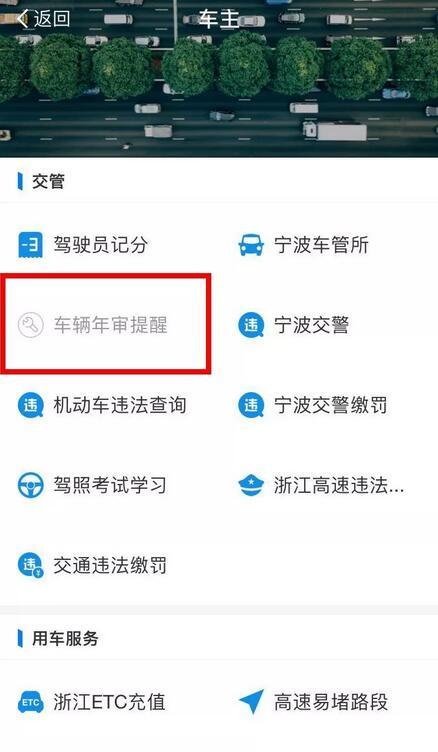Viewport: 438px width, 752px height.
Task: Tap the 宁波交警缴罚 icon
Action: (251, 405)
